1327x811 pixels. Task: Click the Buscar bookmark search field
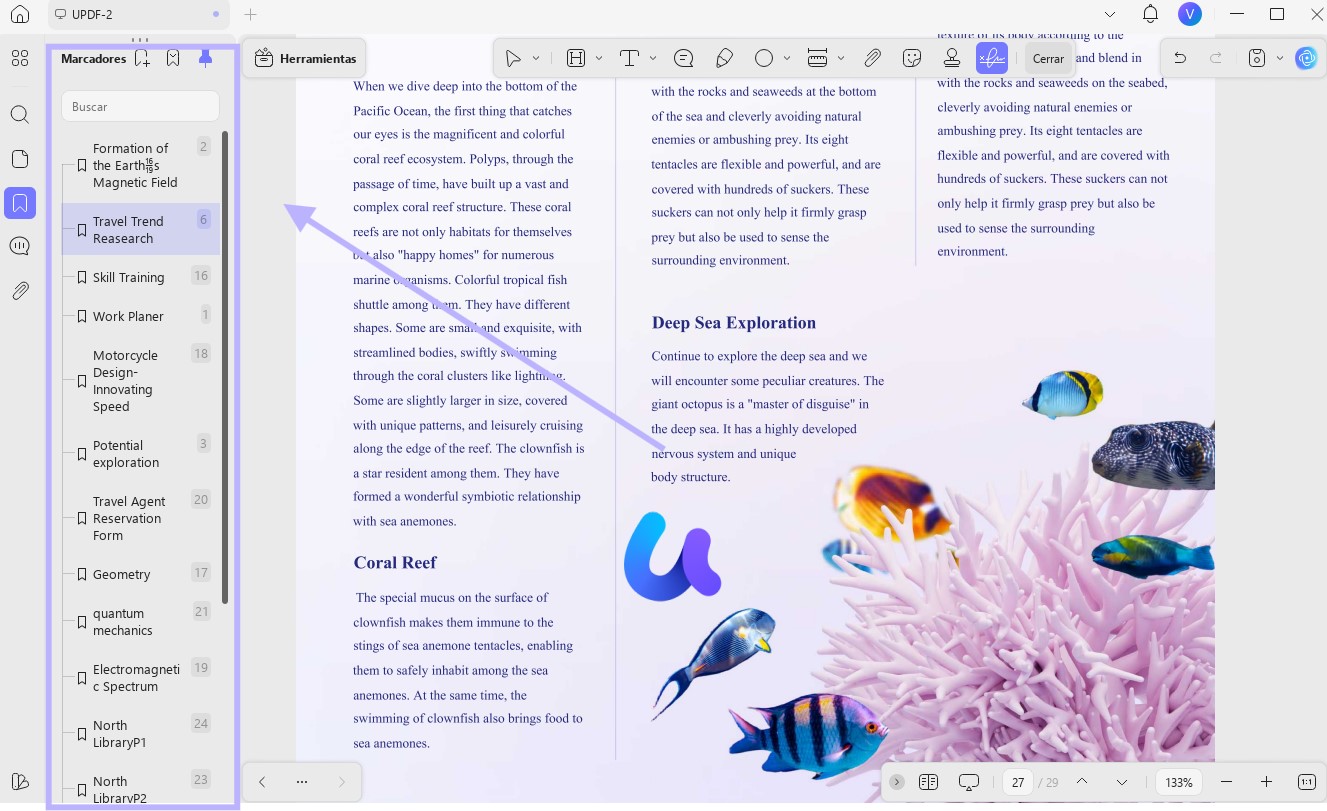coord(140,106)
